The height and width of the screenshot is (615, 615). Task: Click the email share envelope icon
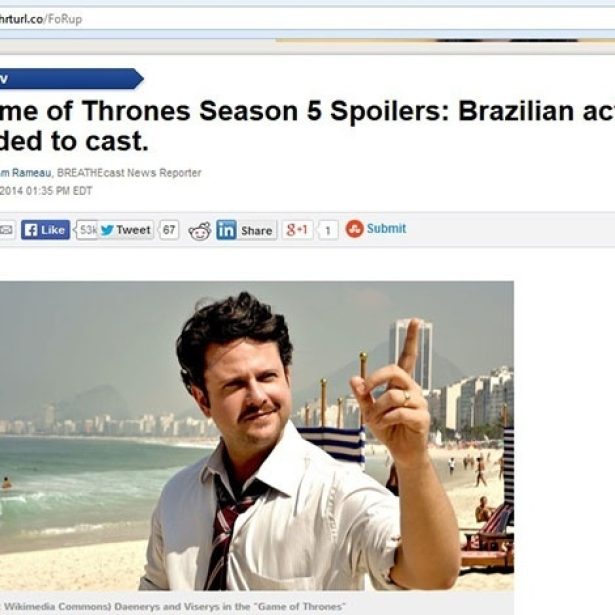(6, 230)
